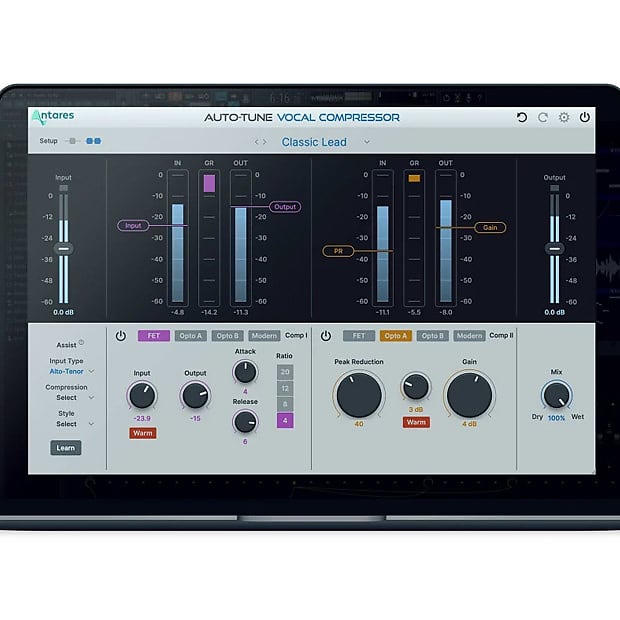
Task: Click the main Output fader handle
Action: click(x=555, y=249)
